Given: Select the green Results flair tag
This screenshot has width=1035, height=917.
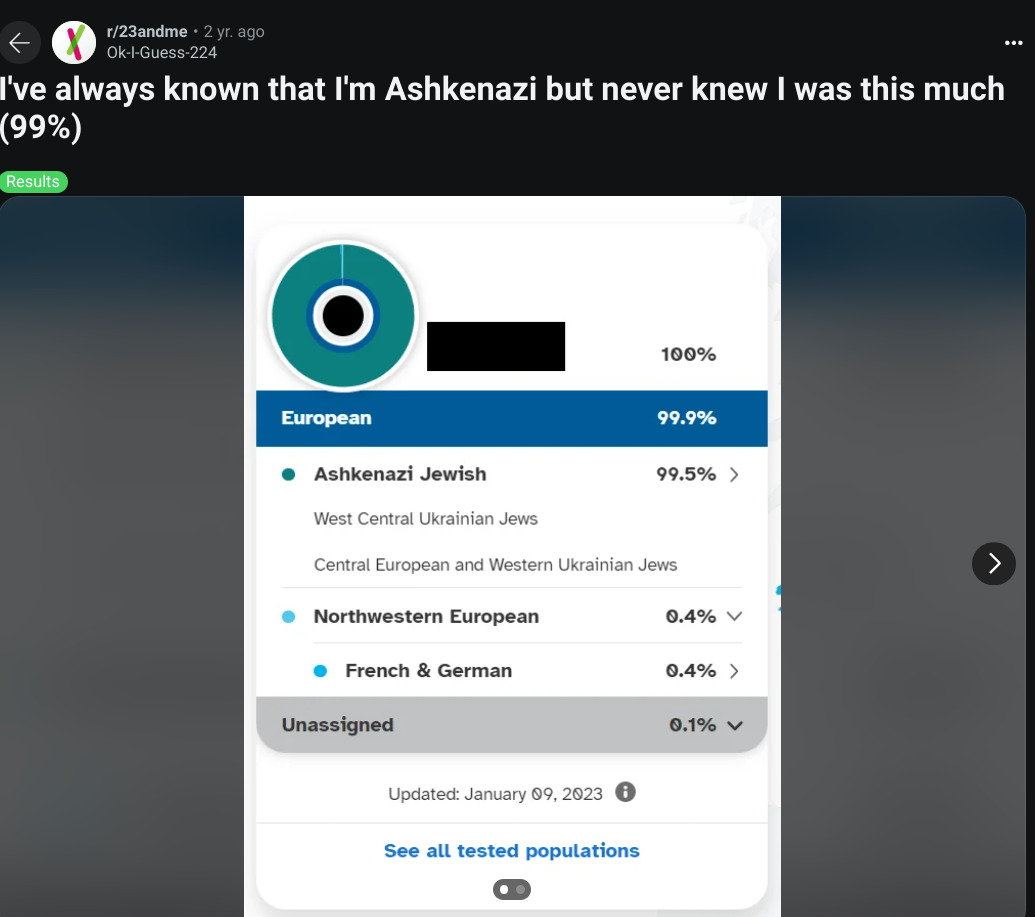Looking at the screenshot, I should (x=33, y=182).
